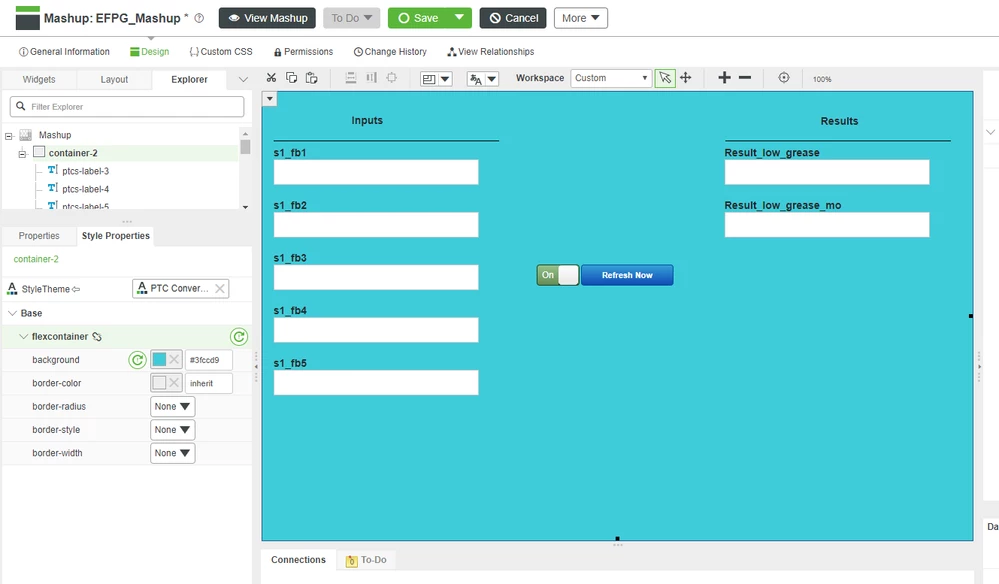999x584 pixels.
Task: Collapse the flexcontainer section
Action: pos(24,336)
